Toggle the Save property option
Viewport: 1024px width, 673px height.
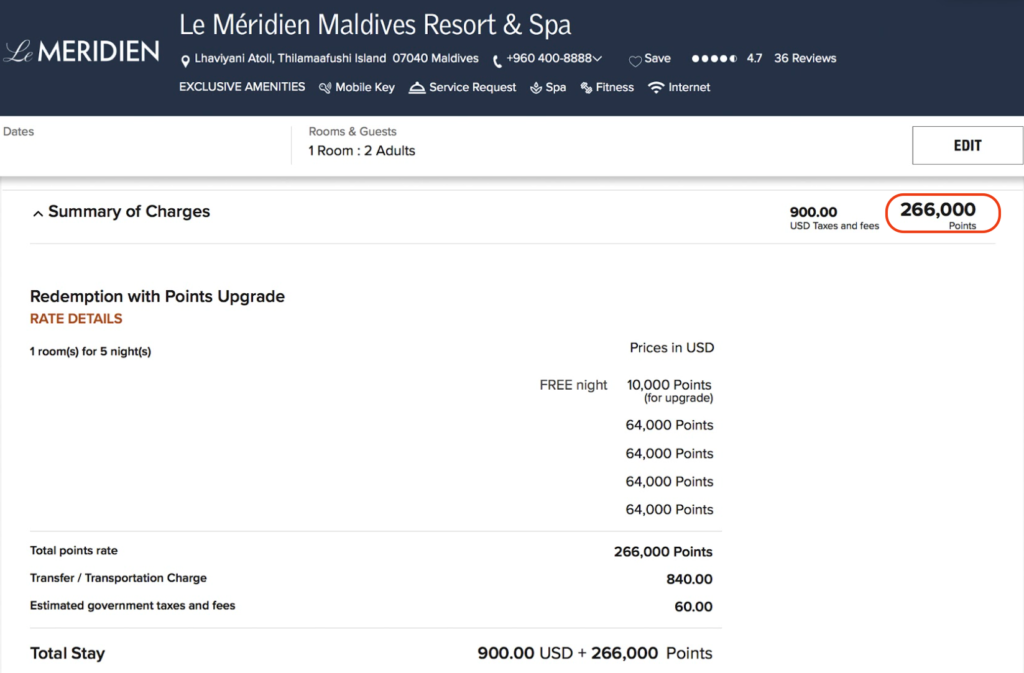pyautogui.click(x=648, y=59)
